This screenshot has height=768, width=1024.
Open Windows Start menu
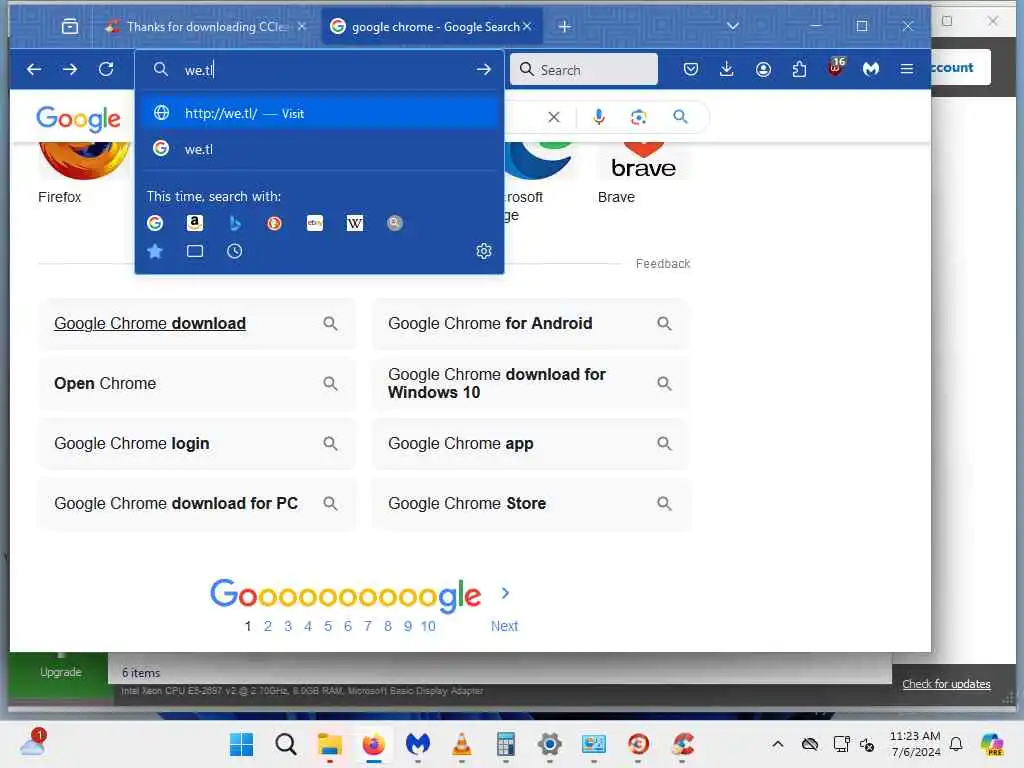click(x=241, y=744)
